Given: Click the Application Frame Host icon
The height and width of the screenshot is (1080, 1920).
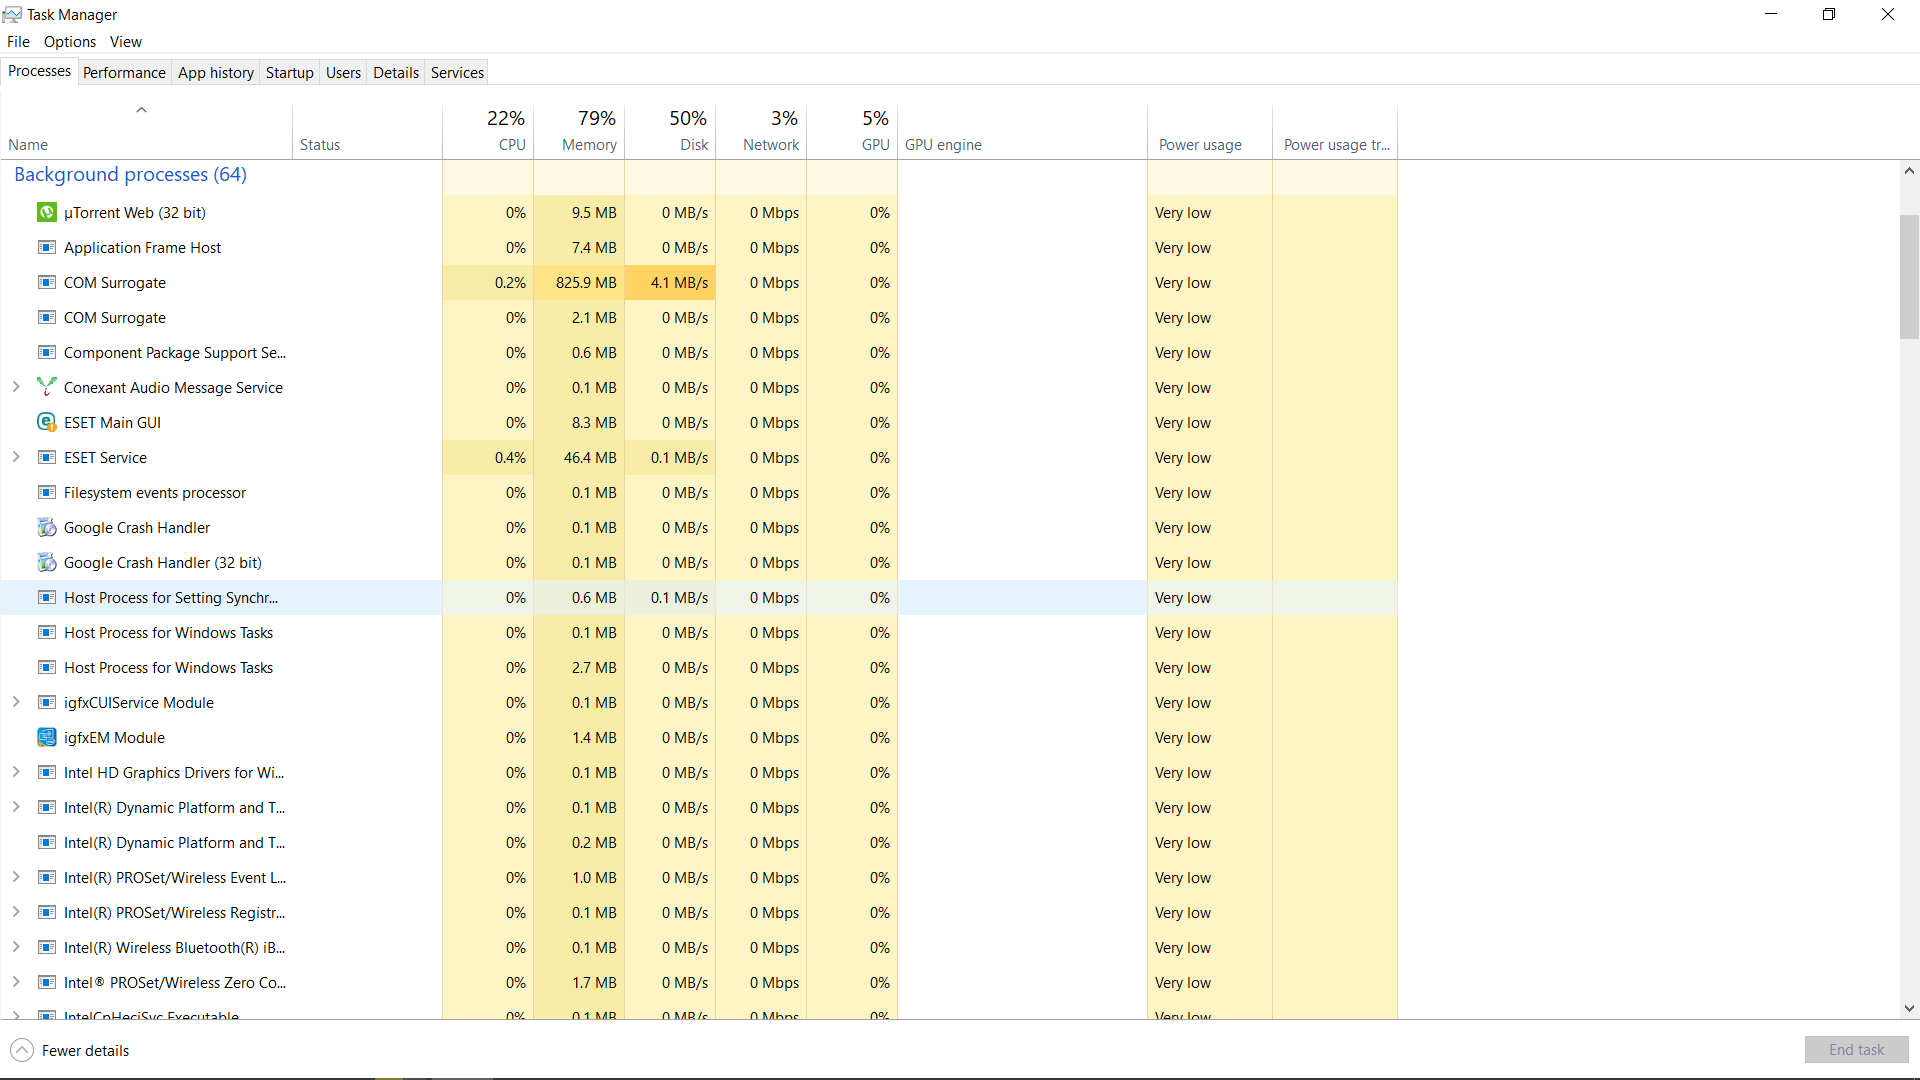Looking at the screenshot, I should click(x=46, y=248).
